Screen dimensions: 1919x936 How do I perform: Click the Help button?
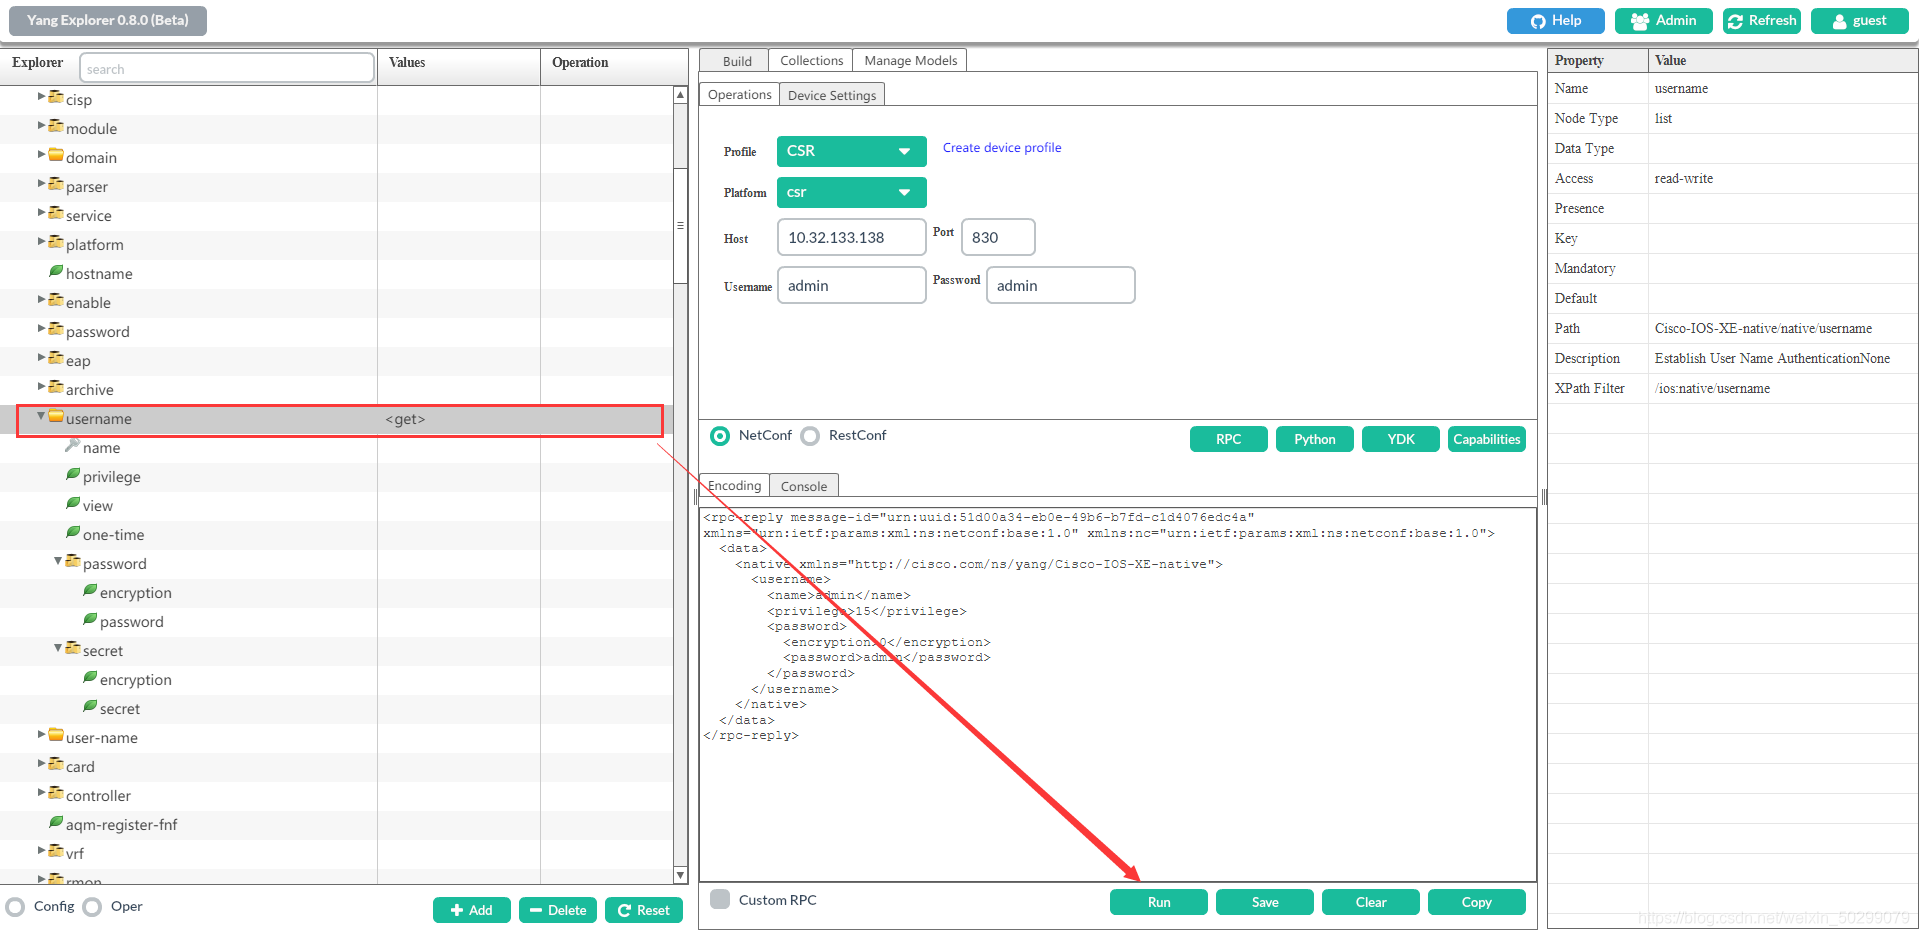click(1556, 21)
